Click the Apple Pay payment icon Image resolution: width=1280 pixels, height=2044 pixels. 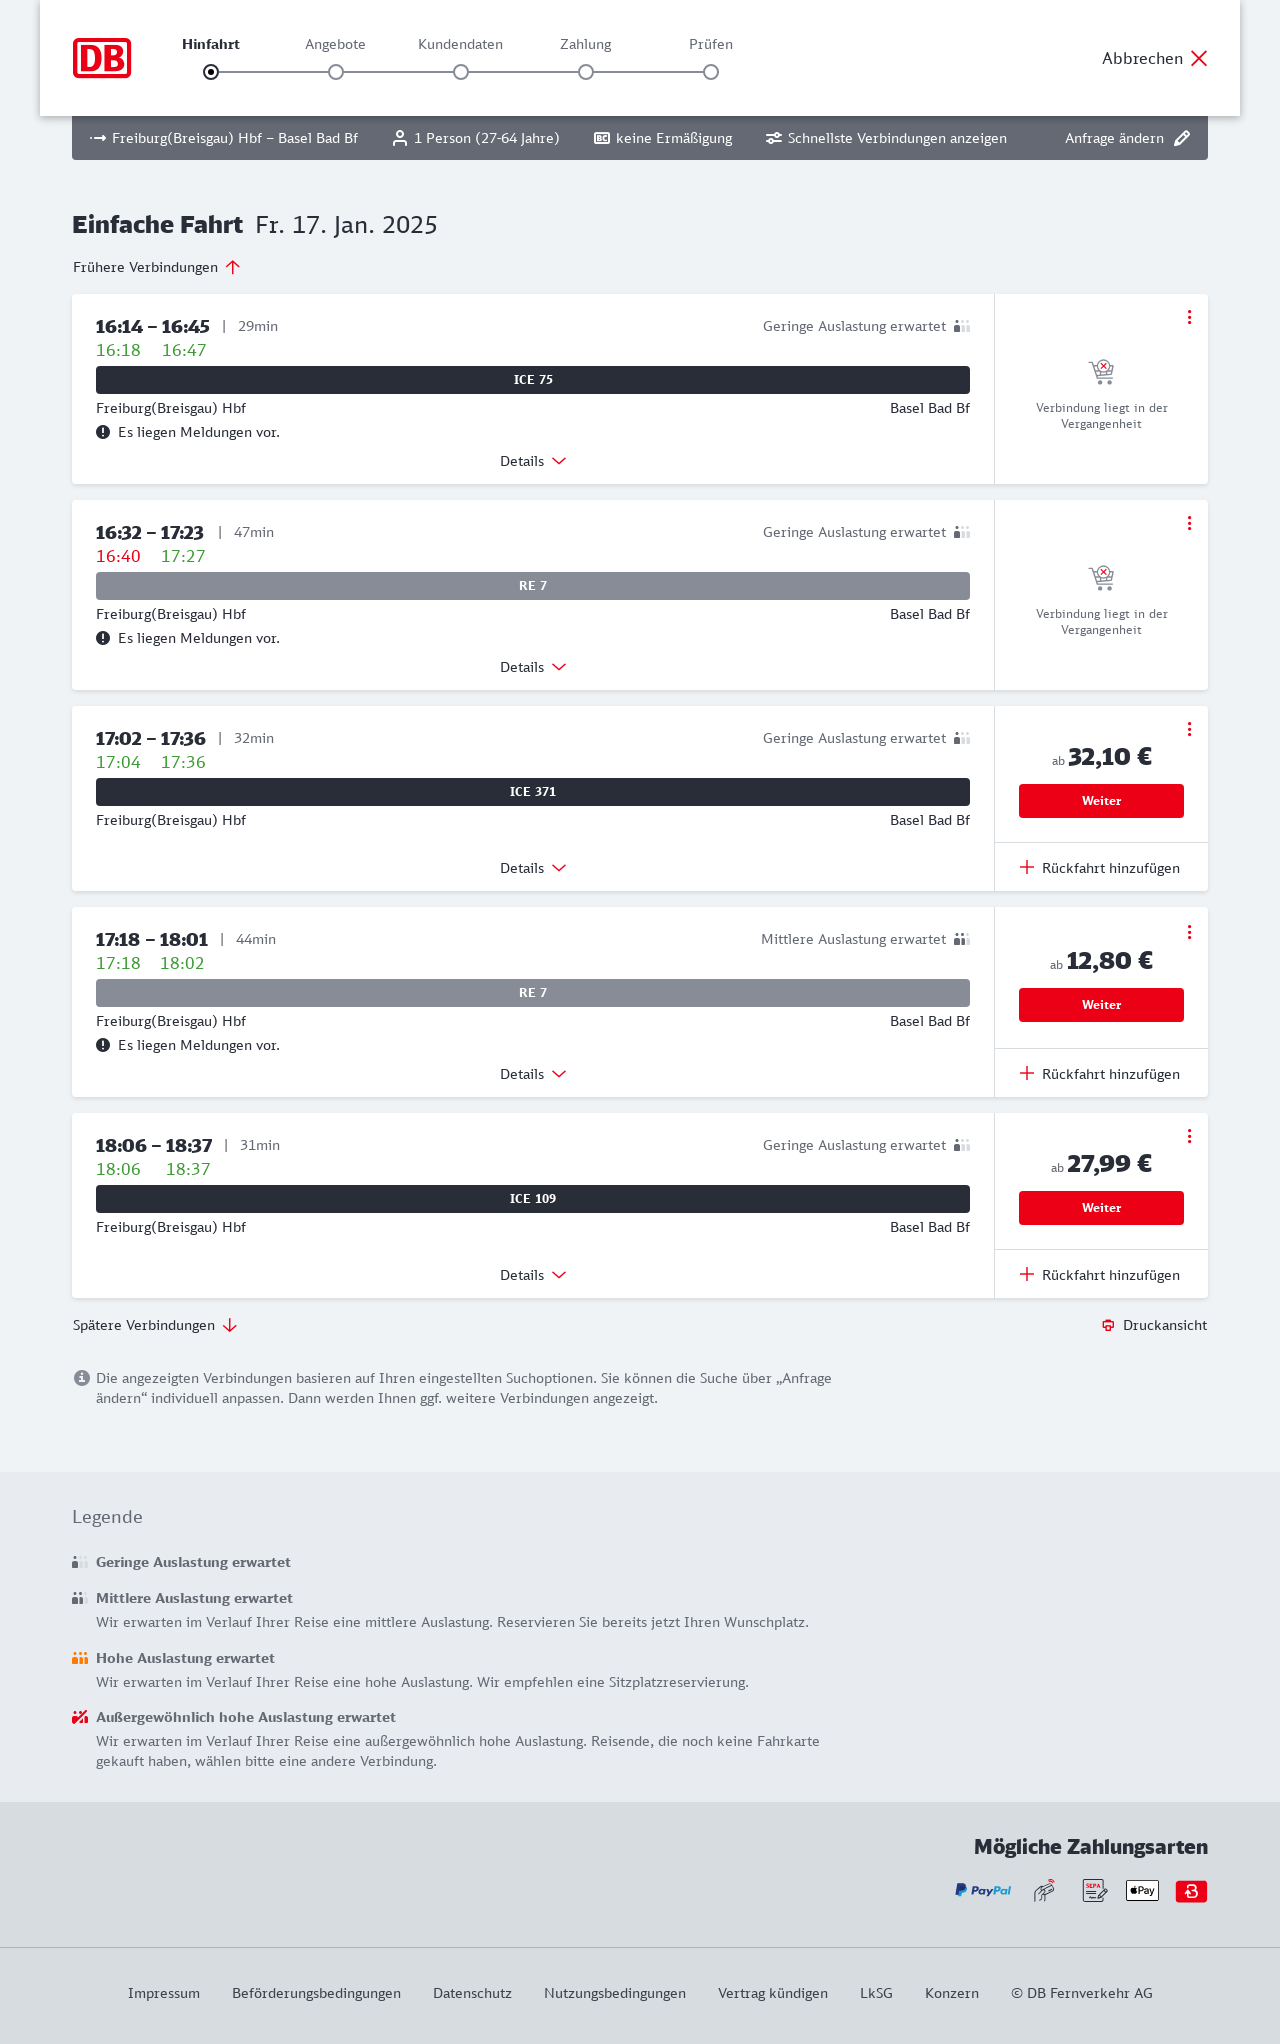[x=1142, y=1891]
